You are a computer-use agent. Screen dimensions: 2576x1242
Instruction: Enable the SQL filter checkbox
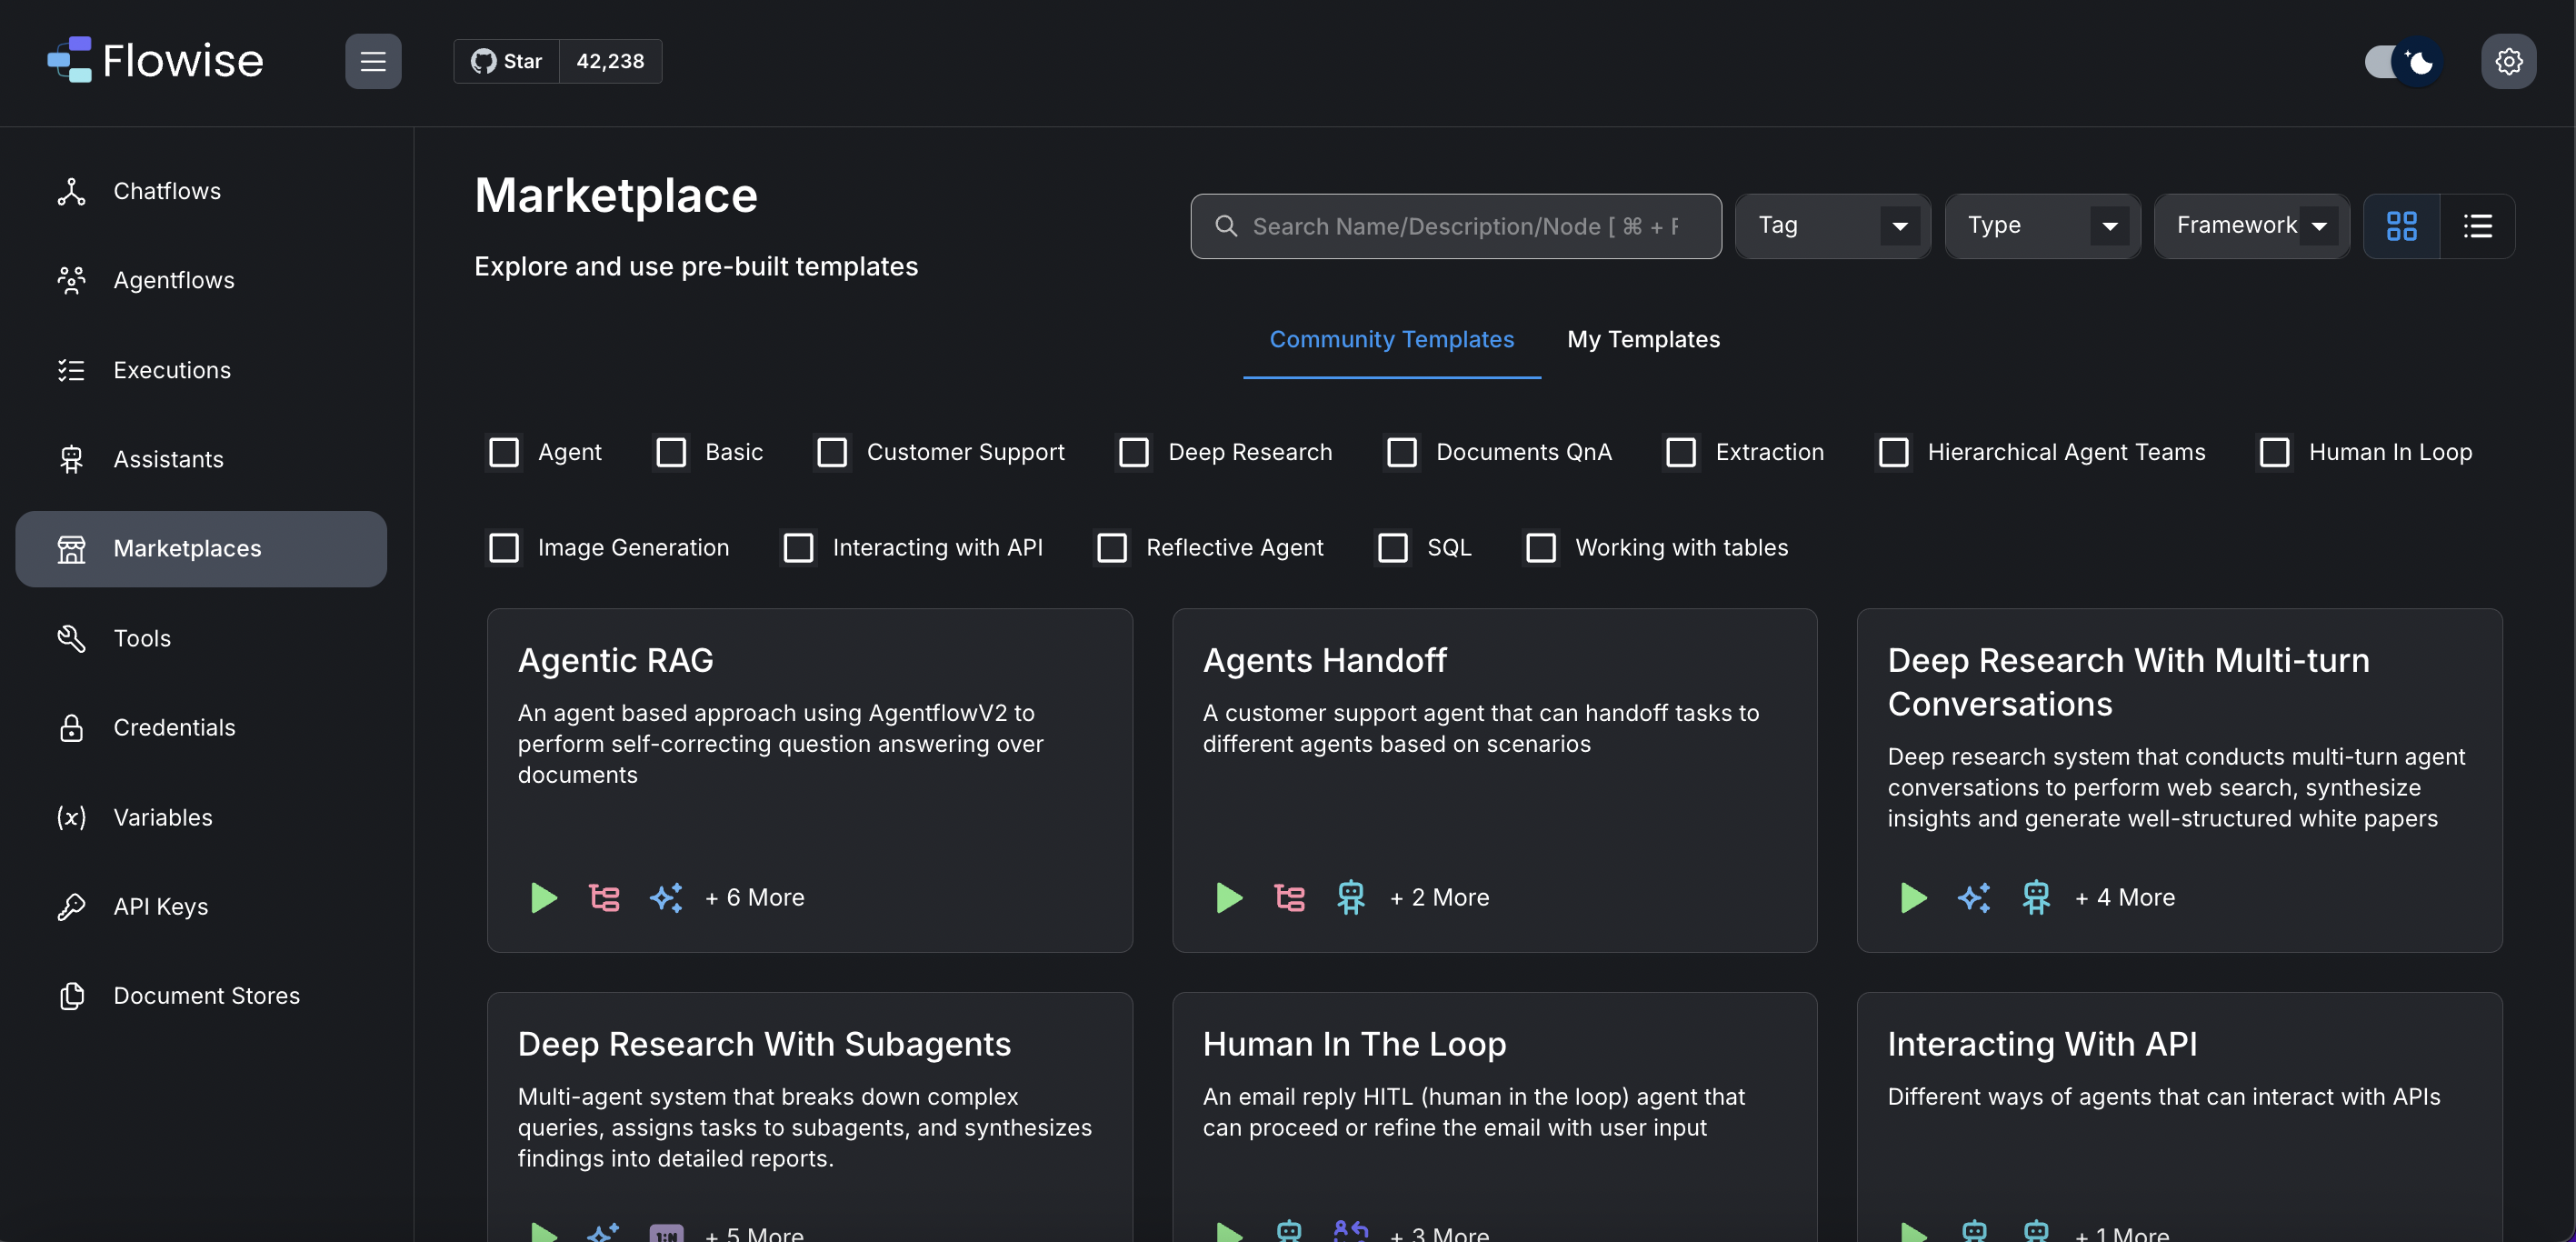point(1392,547)
